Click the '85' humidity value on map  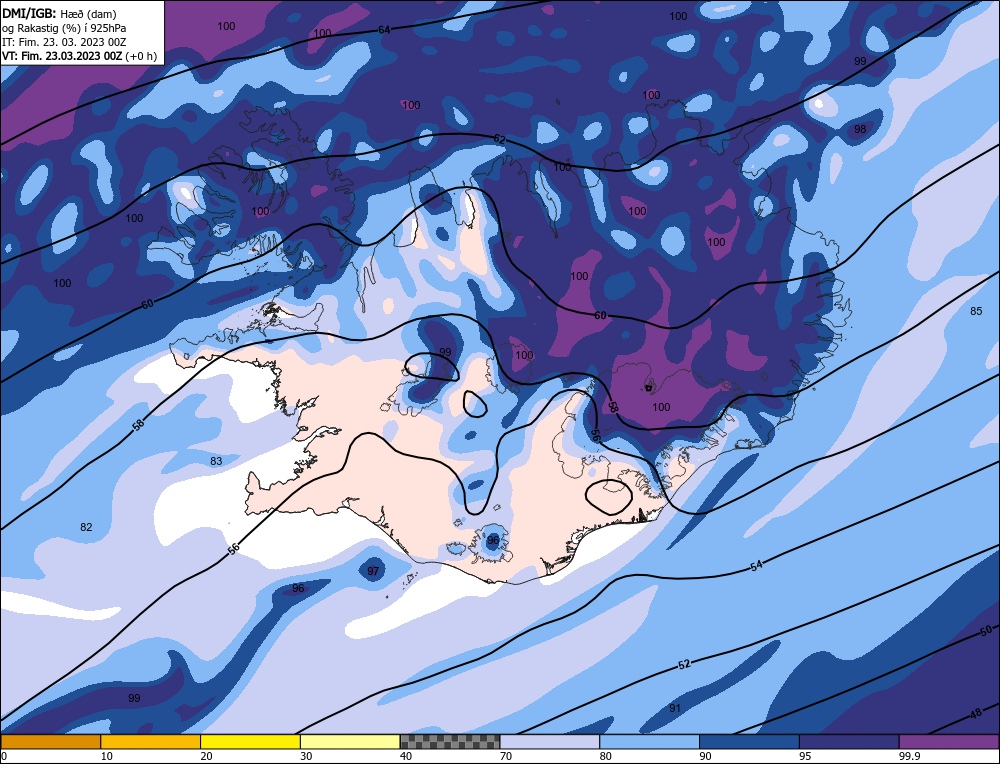(x=976, y=311)
